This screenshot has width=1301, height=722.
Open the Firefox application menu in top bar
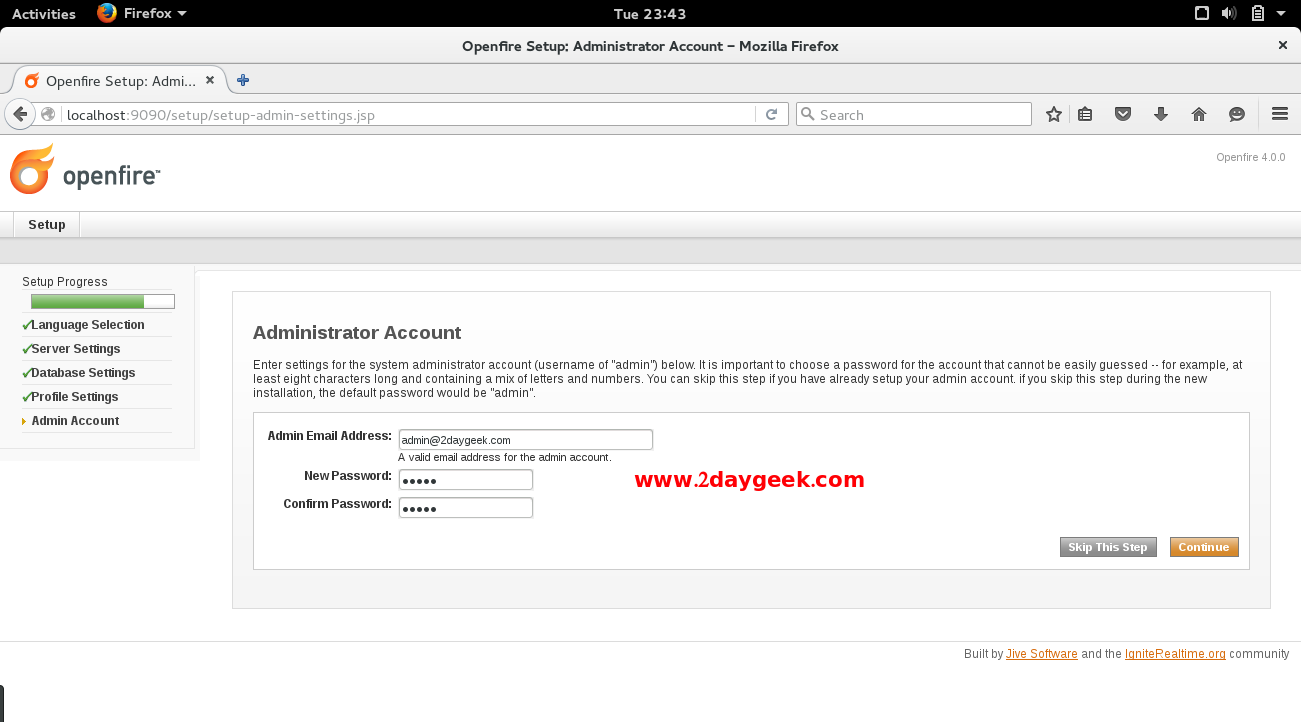pos(141,13)
